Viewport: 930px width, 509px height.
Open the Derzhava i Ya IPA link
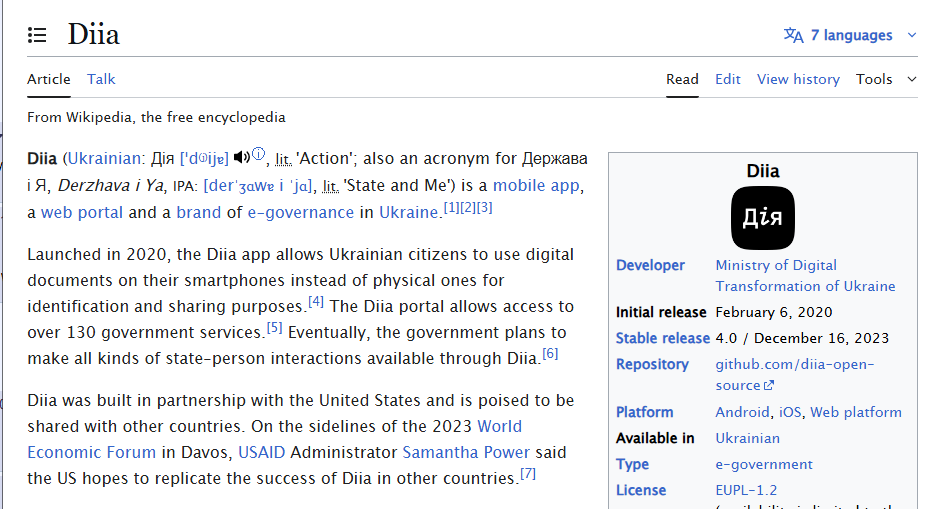tap(257, 186)
